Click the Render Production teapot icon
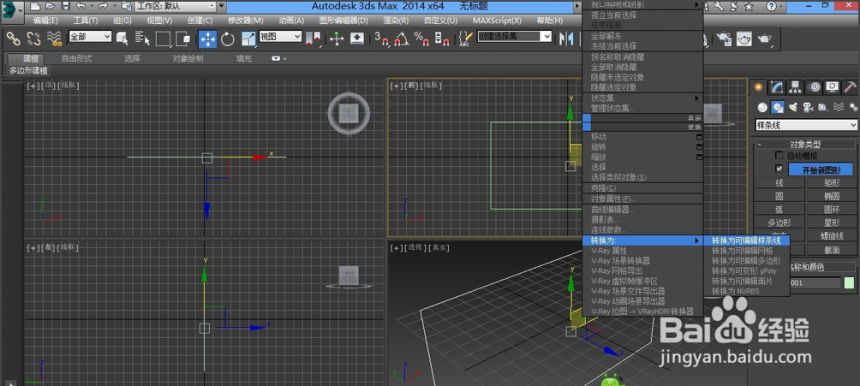The image size is (860, 386). (765, 38)
